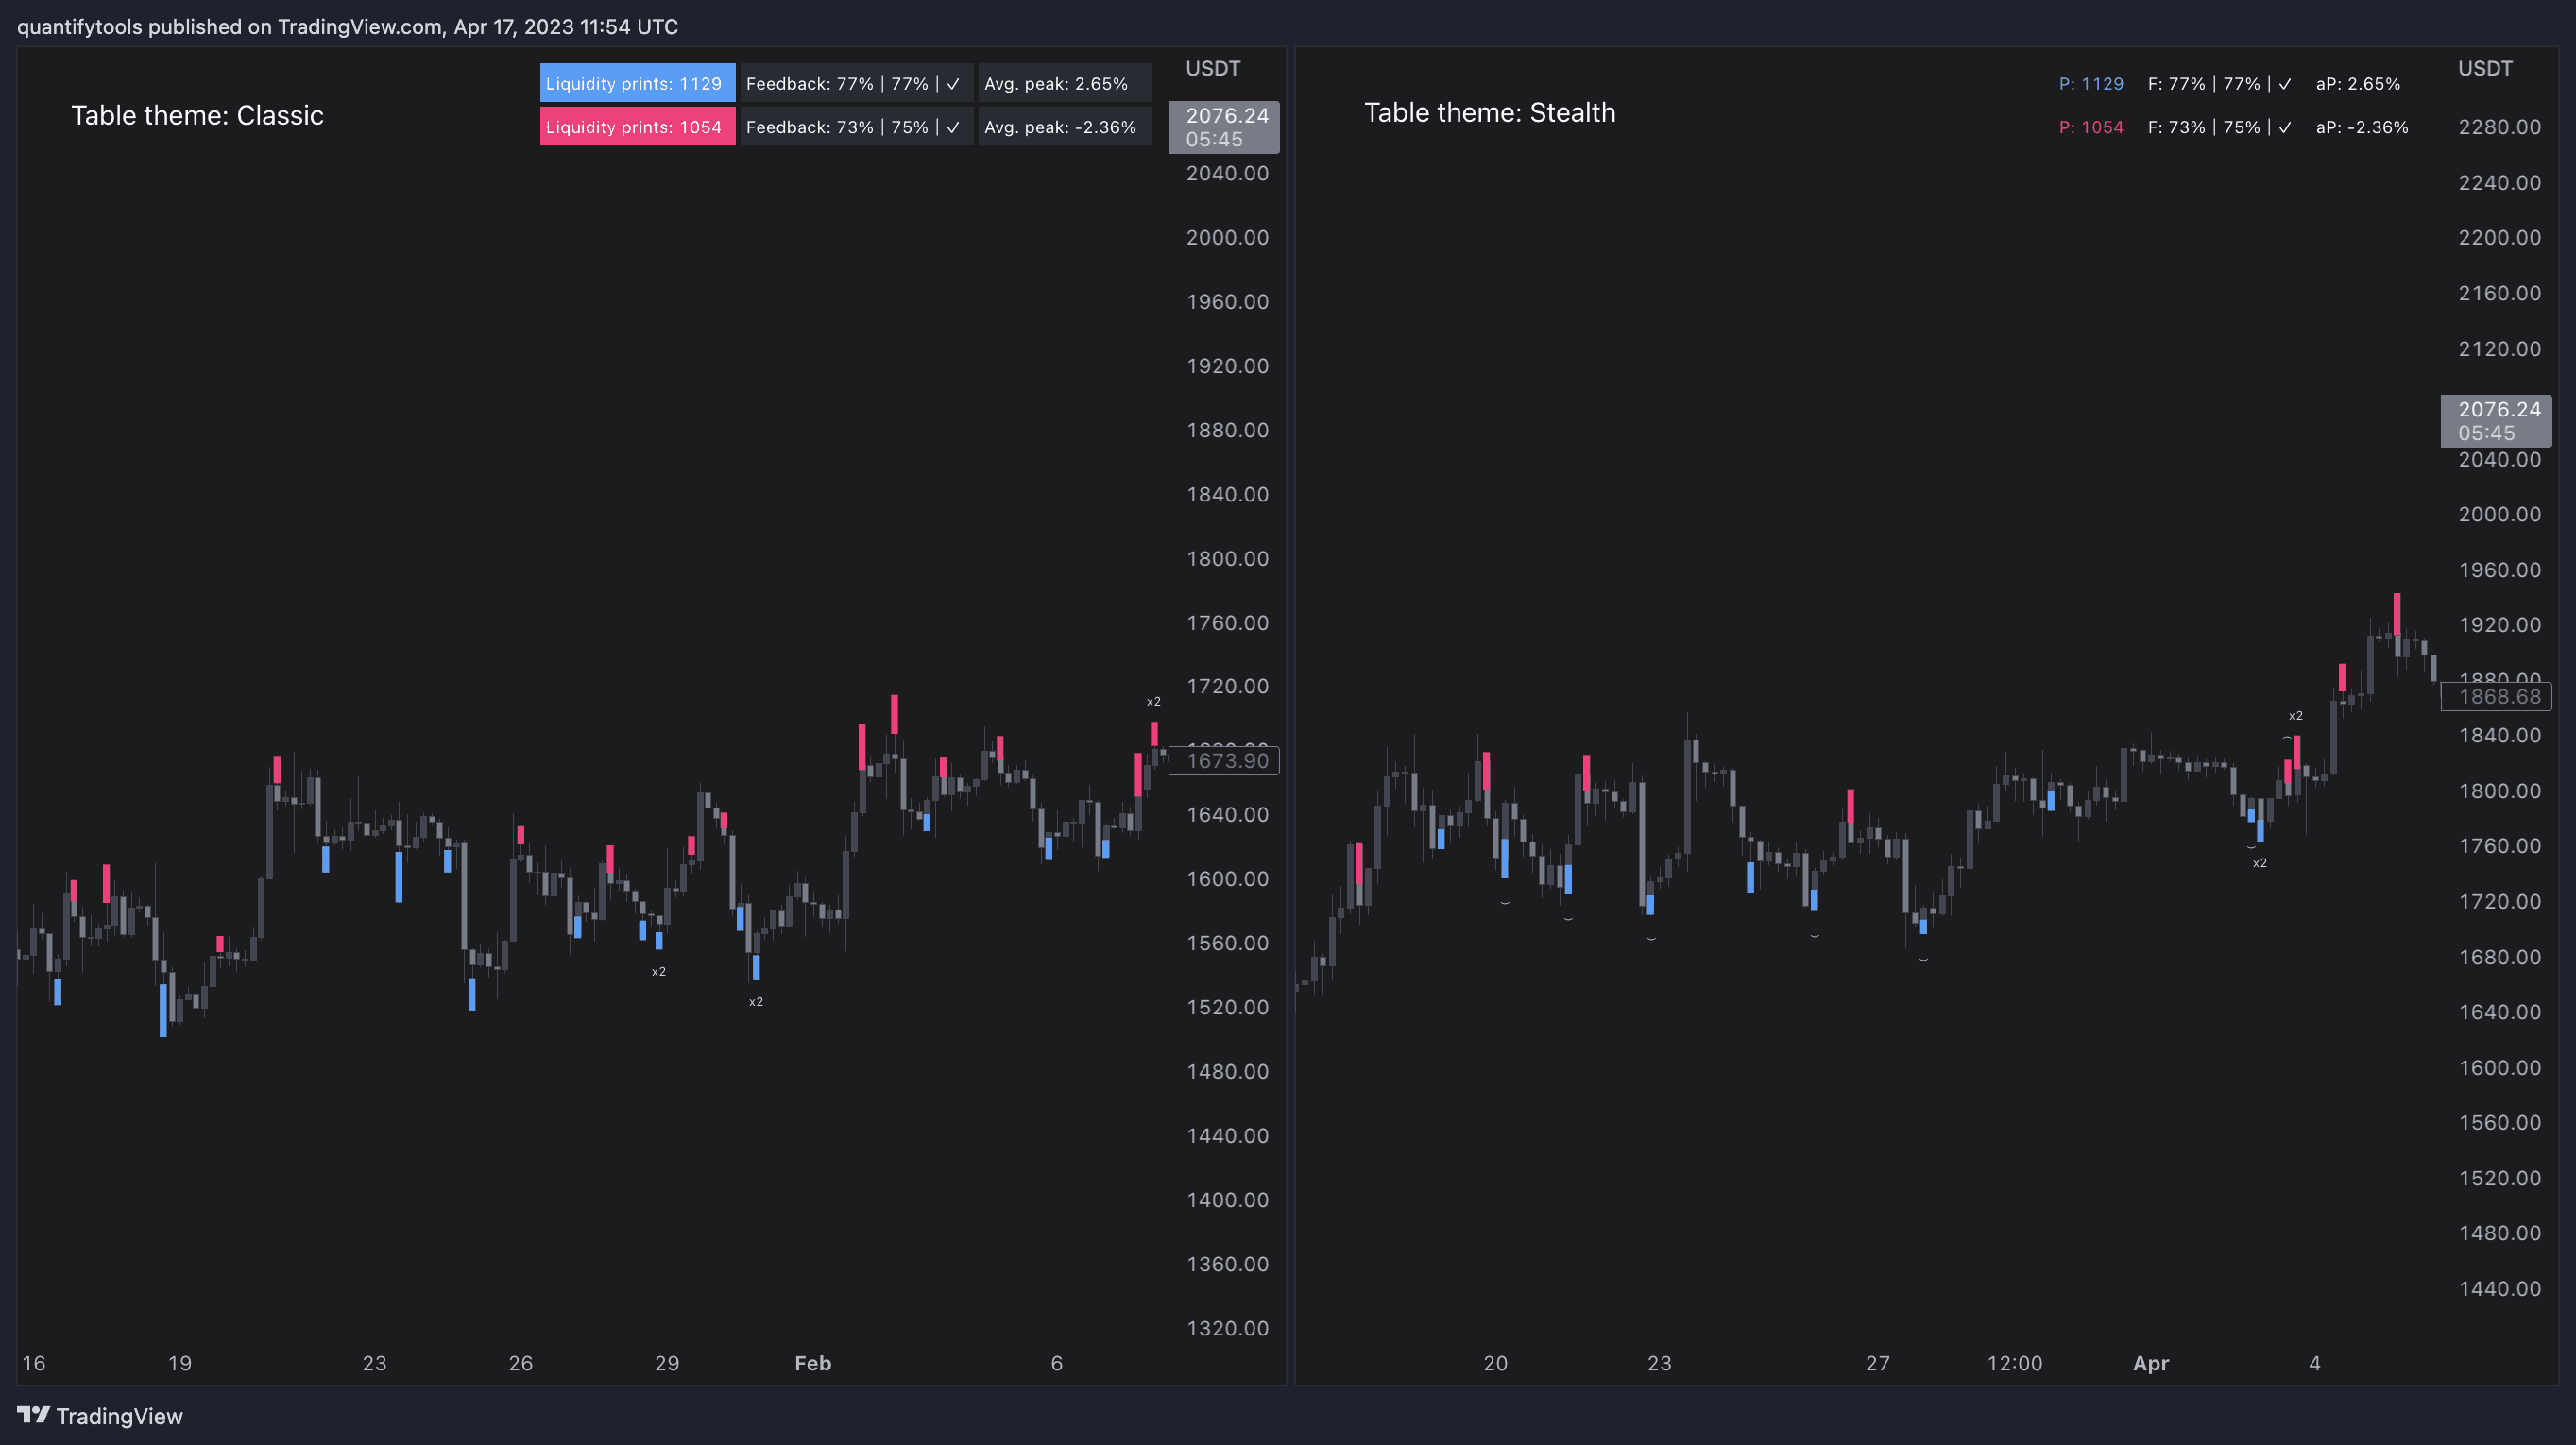Click the Feb date label on time axis
This screenshot has width=2576, height=1445.
coord(812,1362)
